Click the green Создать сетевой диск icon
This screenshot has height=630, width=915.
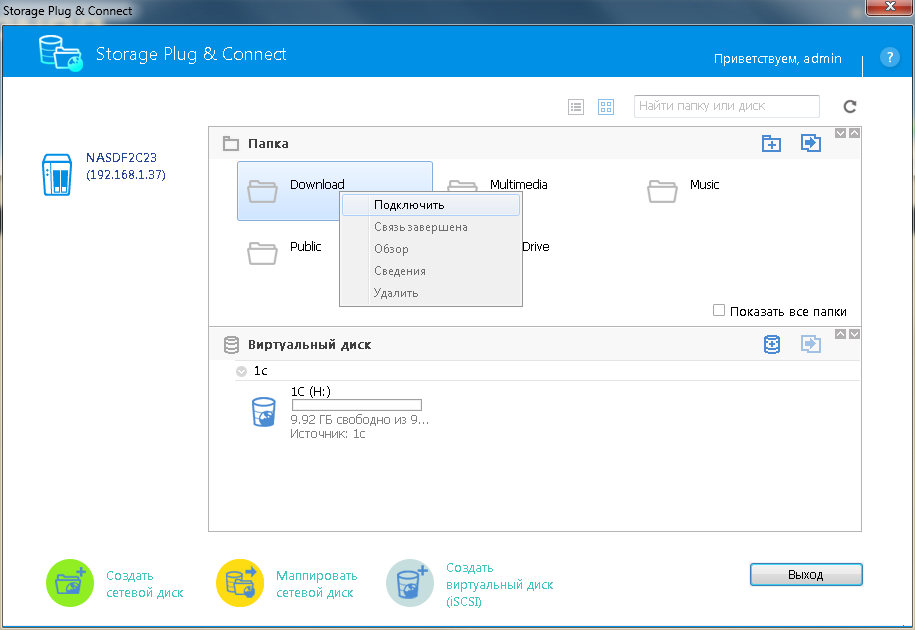pyautogui.click(x=70, y=583)
